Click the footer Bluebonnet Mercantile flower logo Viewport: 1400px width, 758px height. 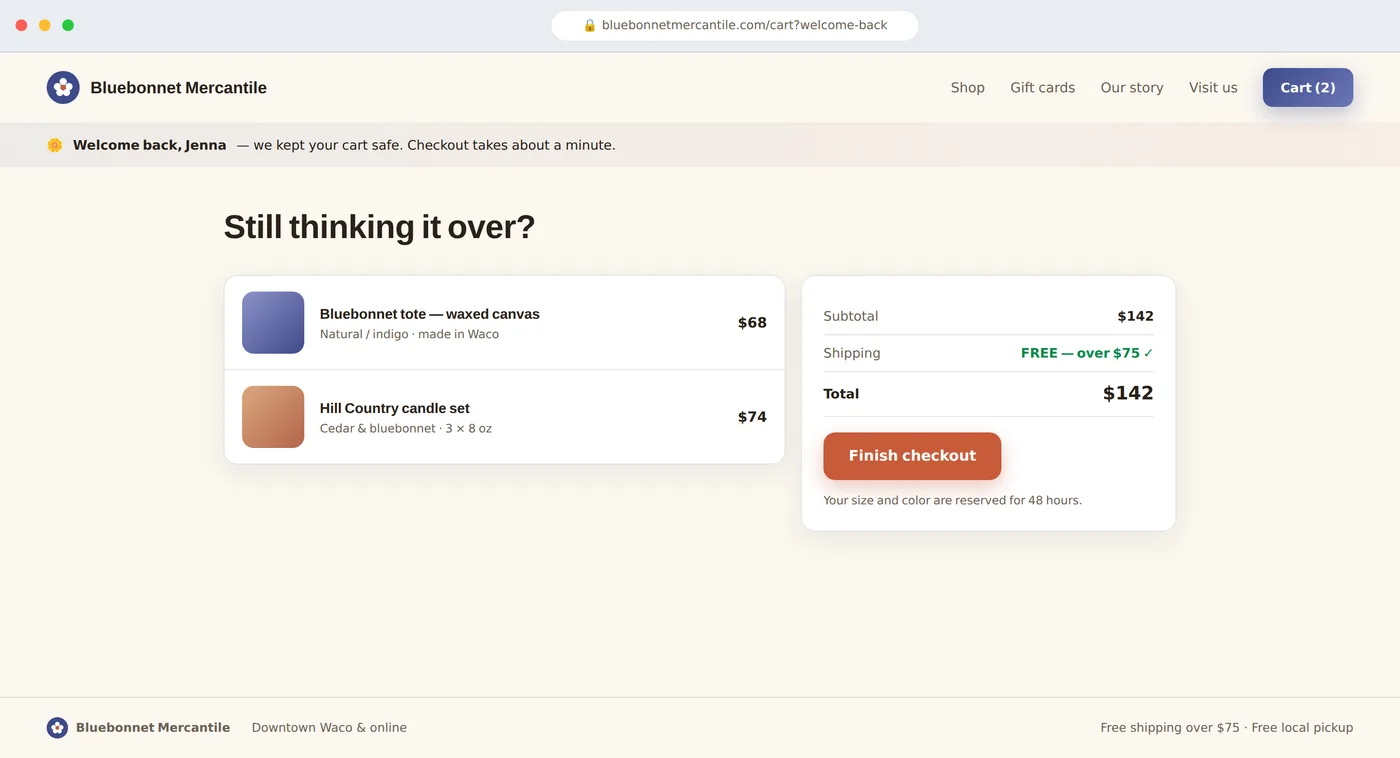click(57, 728)
